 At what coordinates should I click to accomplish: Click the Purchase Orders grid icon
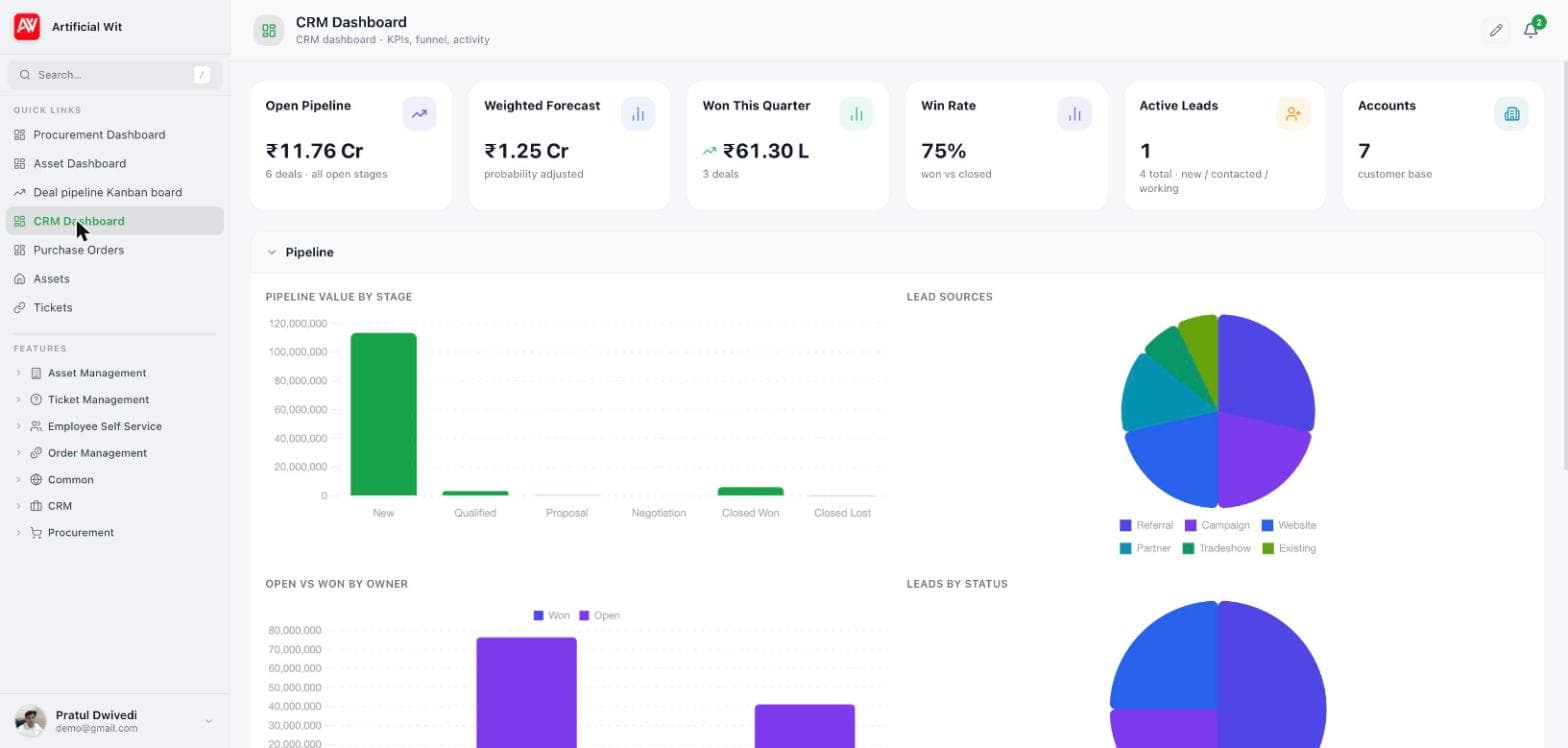pyautogui.click(x=20, y=250)
